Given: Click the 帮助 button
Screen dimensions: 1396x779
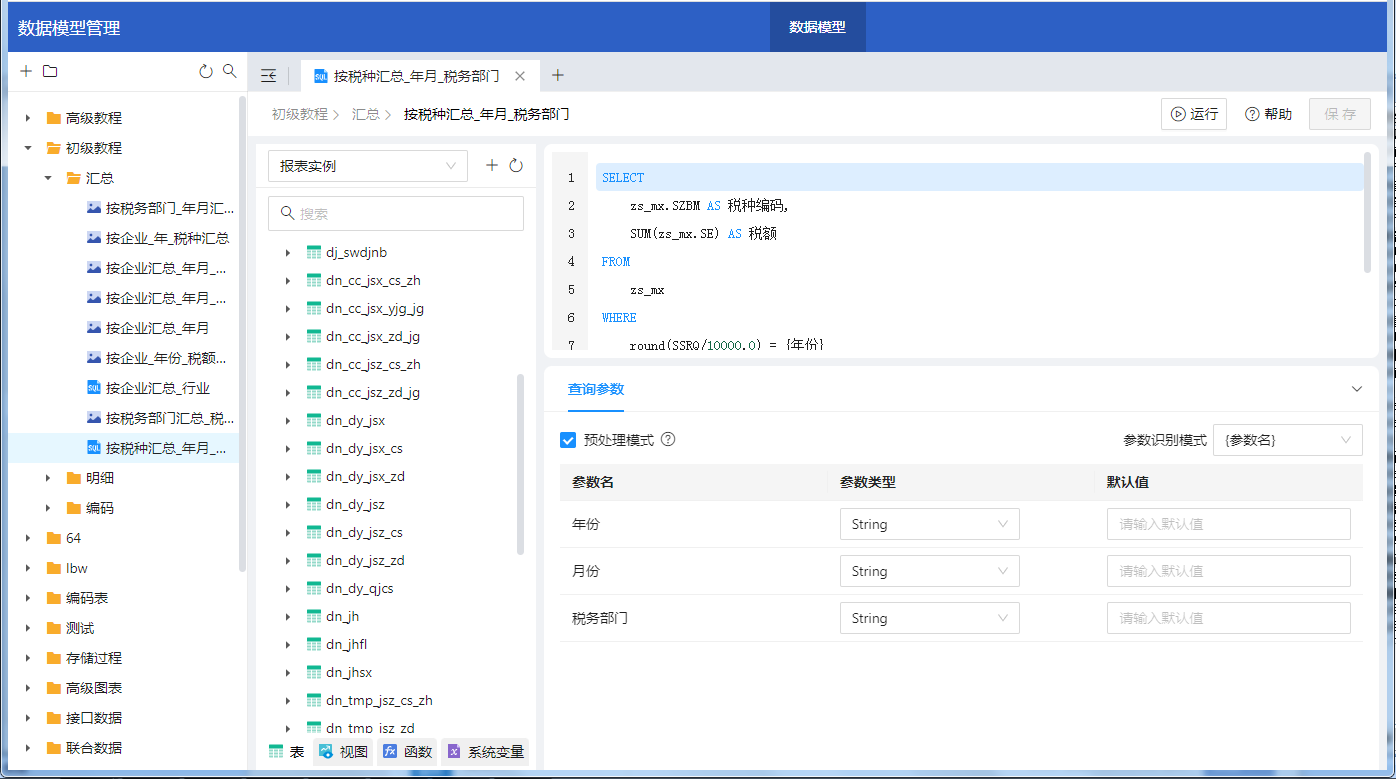Looking at the screenshot, I should pyautogui.click(x=1268, y=114).
